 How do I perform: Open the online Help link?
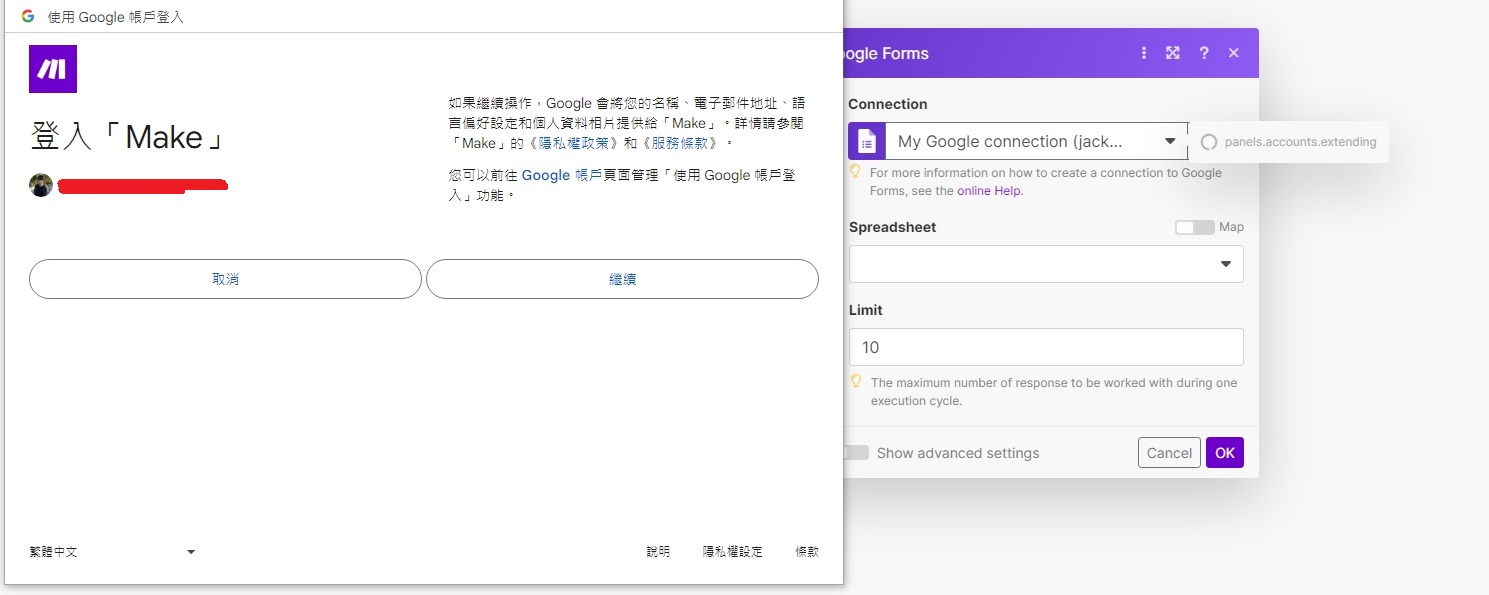click(x=988, y=190)
